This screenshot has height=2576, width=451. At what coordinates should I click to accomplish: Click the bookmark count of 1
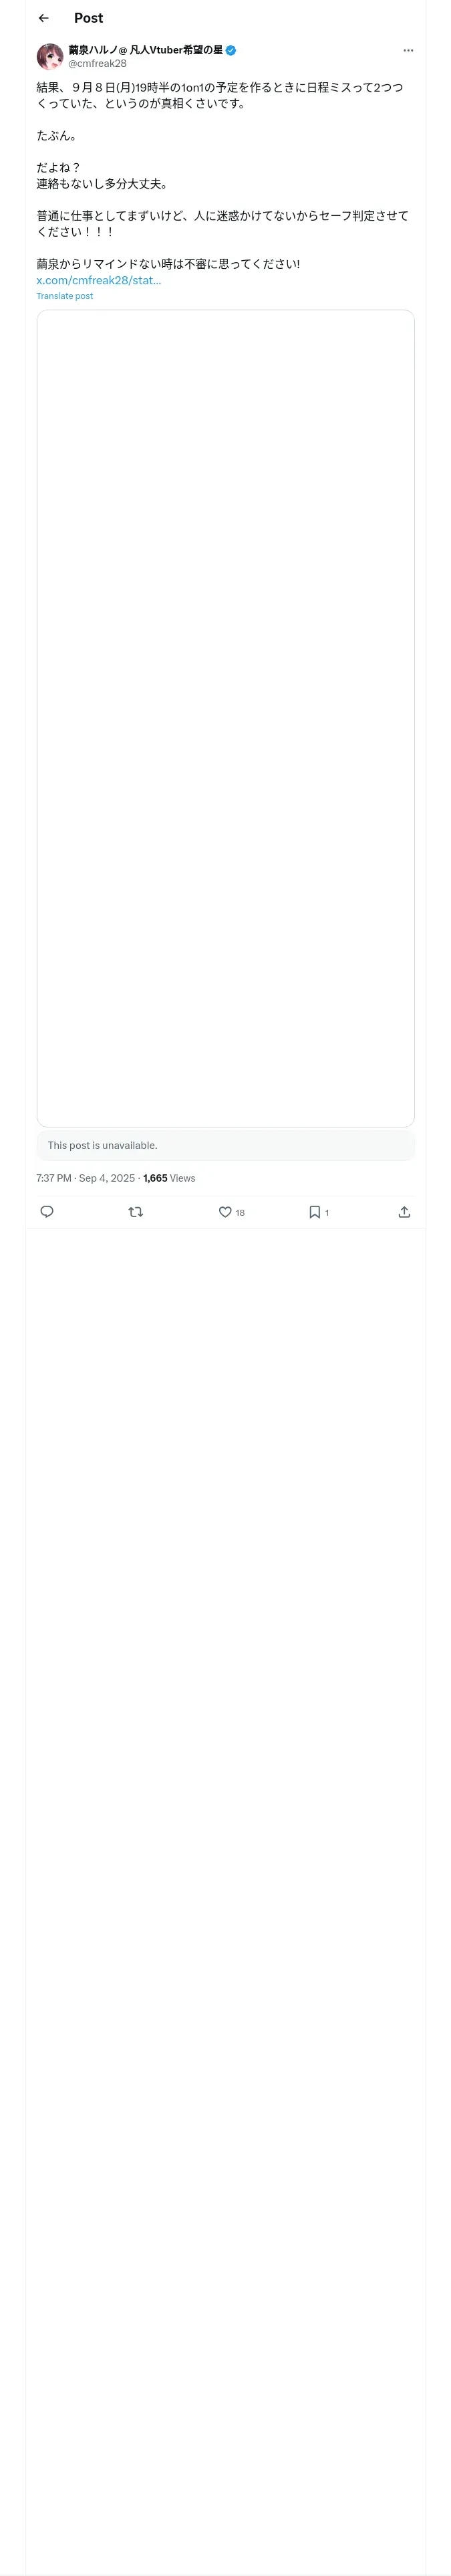tap(327, 1213)
